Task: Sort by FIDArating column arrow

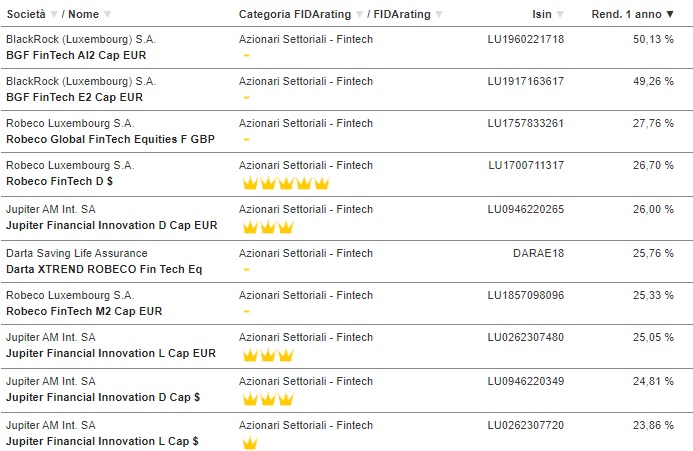Action: tap(439, 15)
